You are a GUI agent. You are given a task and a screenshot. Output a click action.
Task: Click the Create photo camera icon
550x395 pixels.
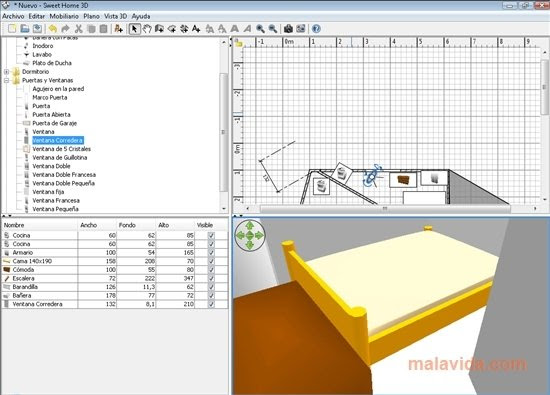288,29
